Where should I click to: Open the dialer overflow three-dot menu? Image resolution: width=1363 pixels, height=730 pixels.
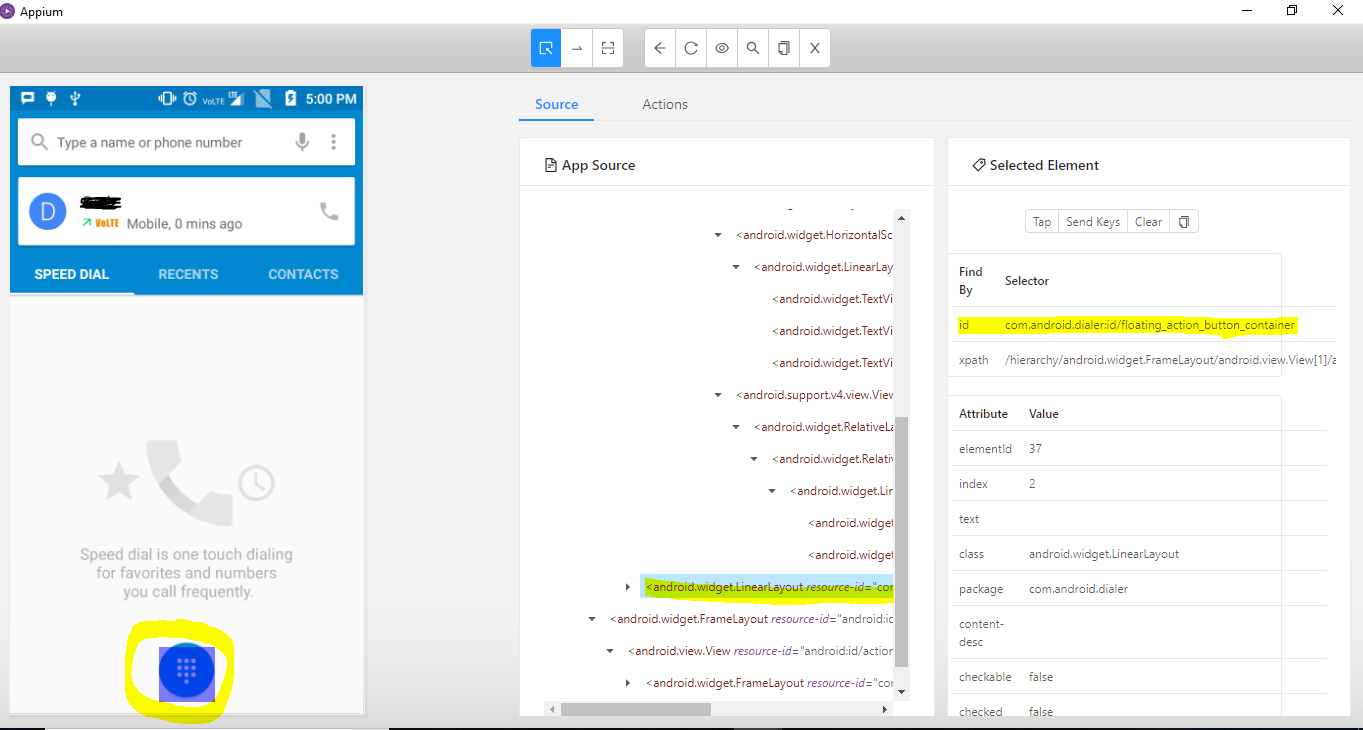click(334, 141)
